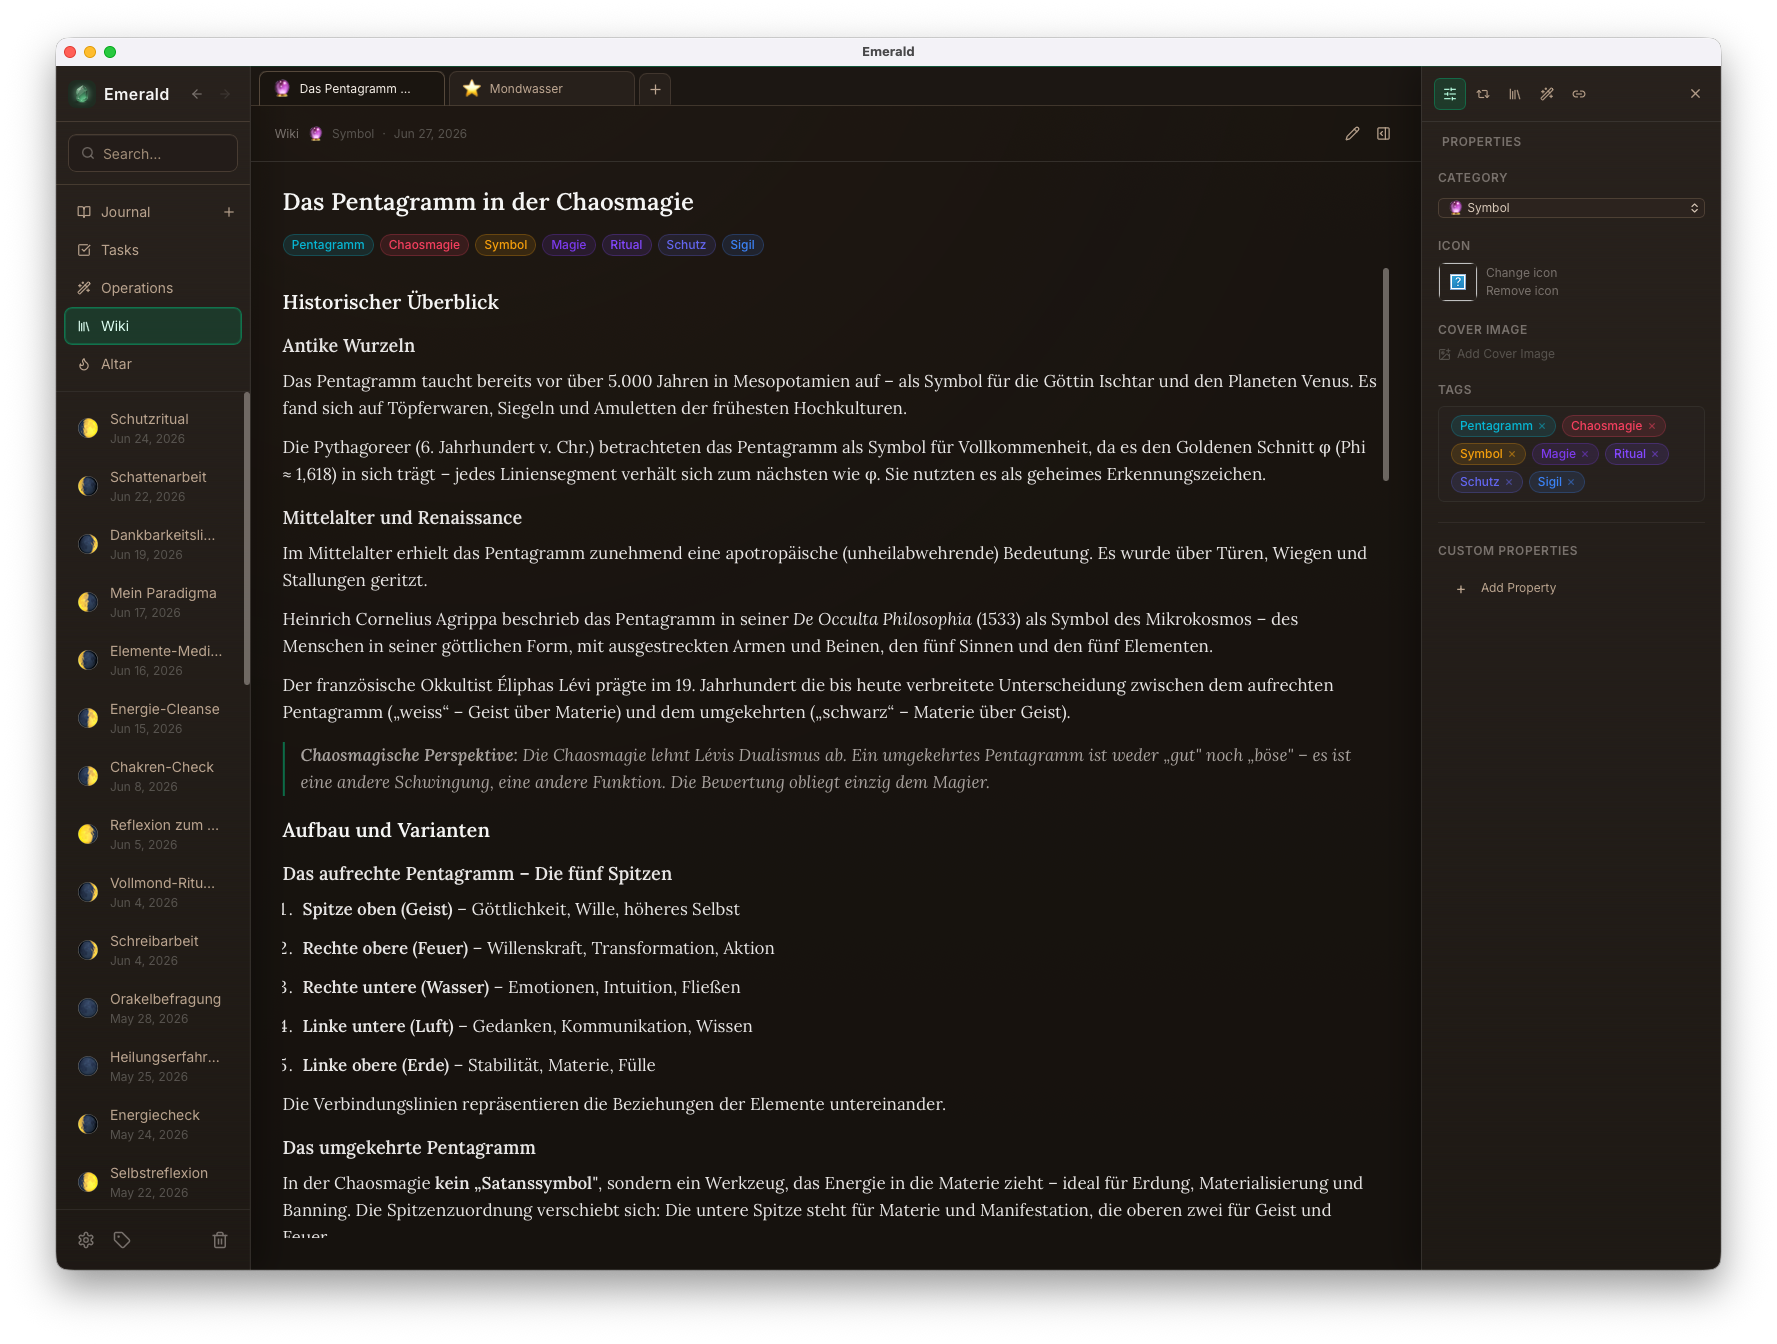Viewport: 1777px width, 1344px height.
Task: Remove the Symbol tag with its x
Action: point(1512,454)
